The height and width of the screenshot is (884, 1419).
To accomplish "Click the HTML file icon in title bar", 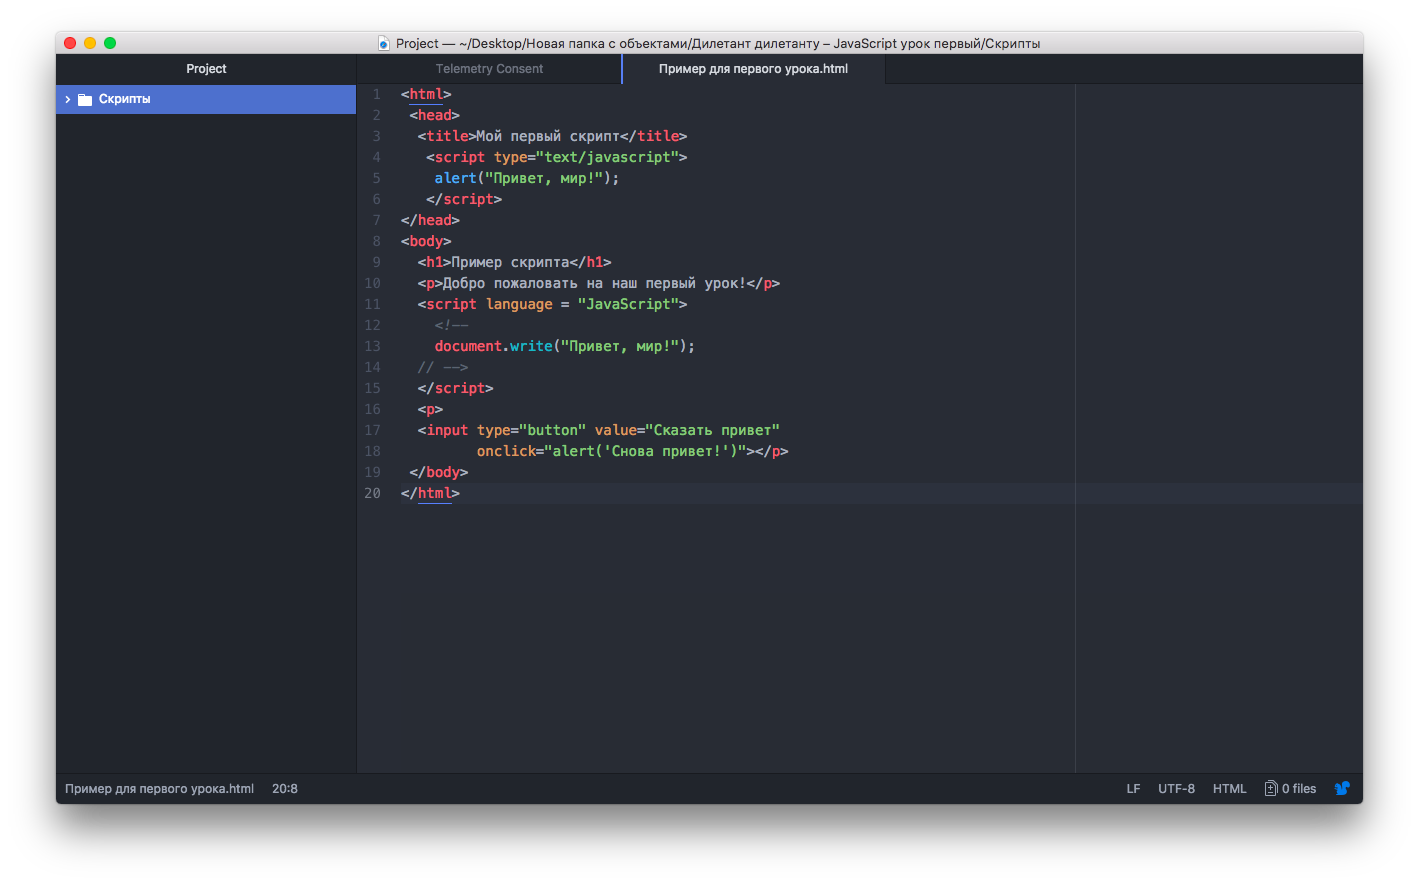I will (384, 43).
